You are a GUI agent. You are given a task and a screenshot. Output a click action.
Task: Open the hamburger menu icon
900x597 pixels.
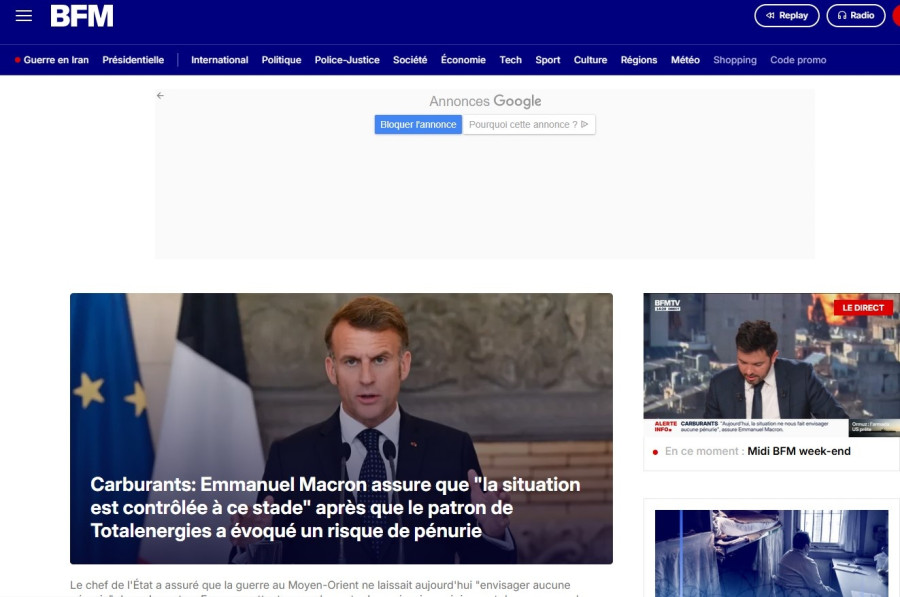[24, 16]
